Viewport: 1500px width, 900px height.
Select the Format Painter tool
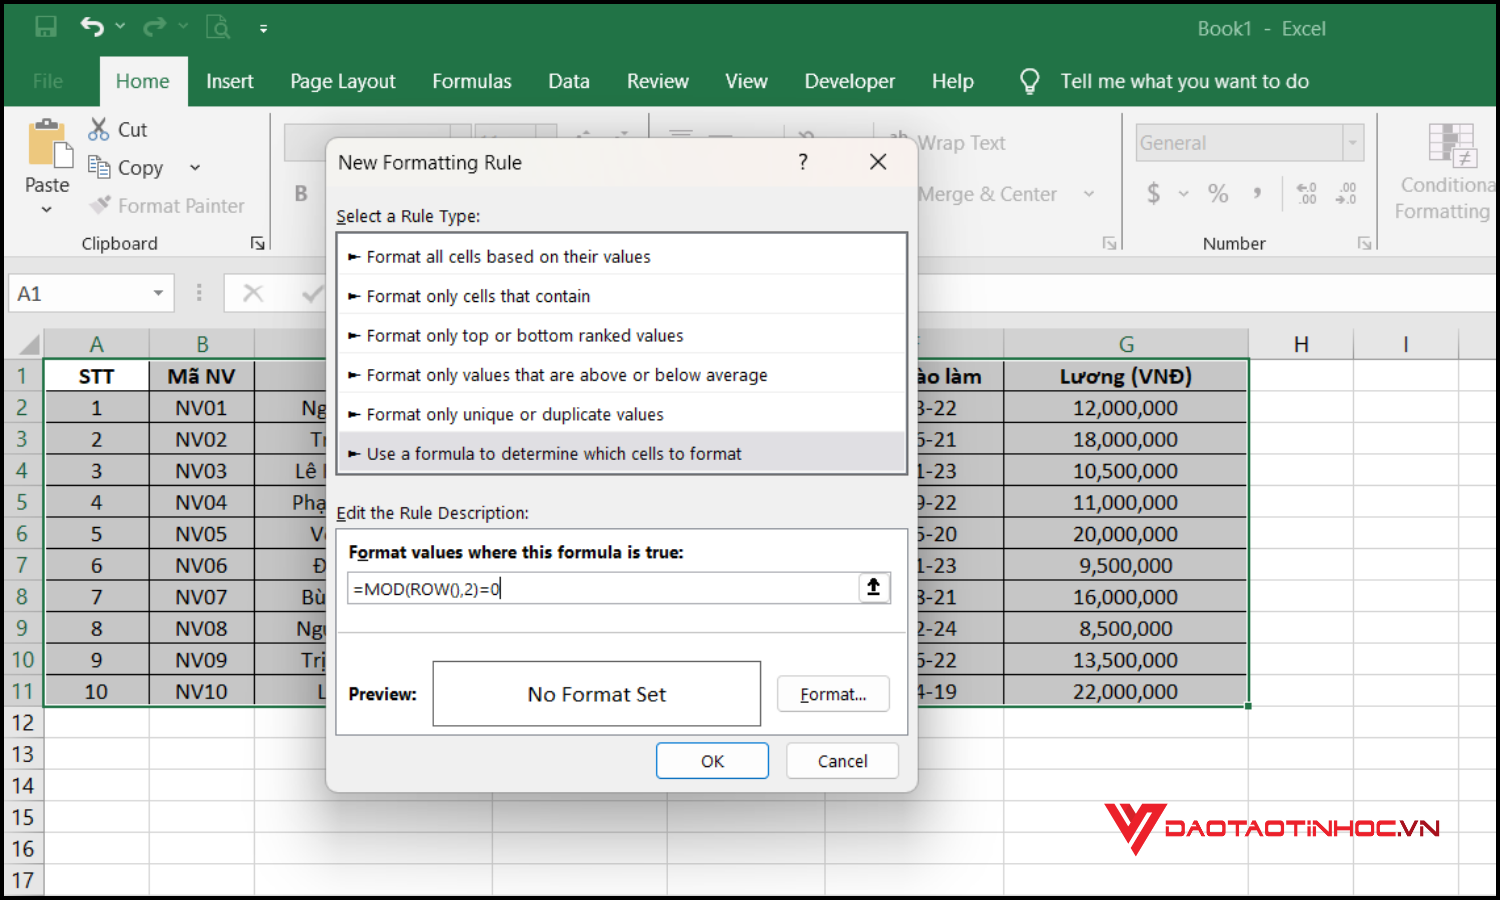[168, 205]
